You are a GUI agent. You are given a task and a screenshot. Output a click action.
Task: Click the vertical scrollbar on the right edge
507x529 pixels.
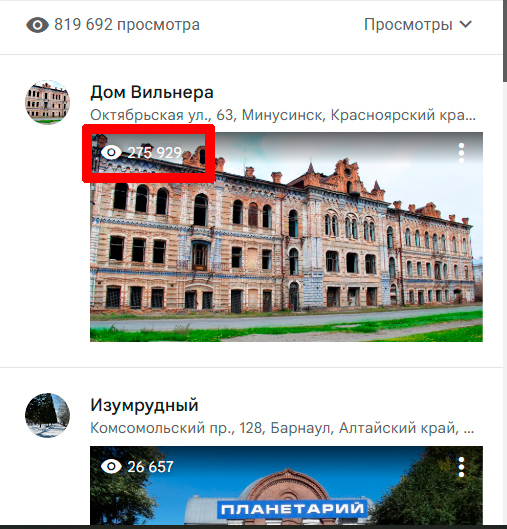click(x=505, y=40)
